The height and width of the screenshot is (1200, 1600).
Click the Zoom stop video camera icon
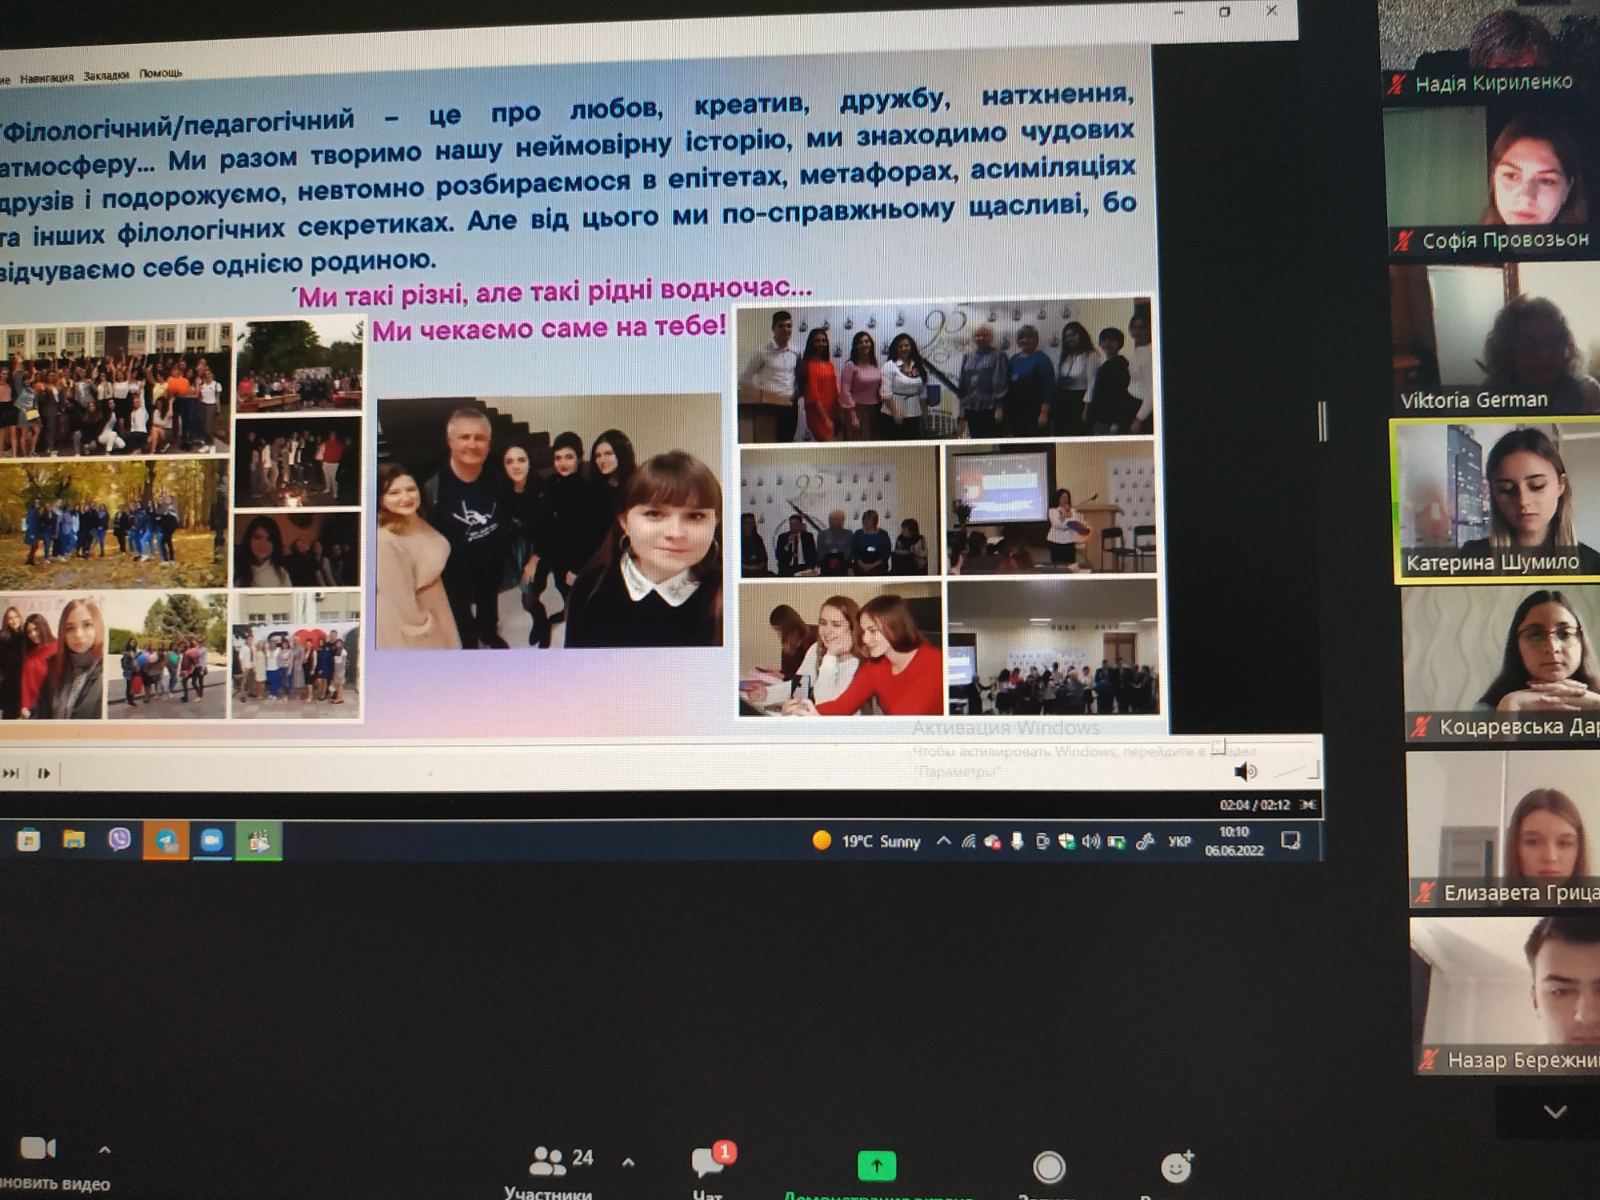[37, 1148]
